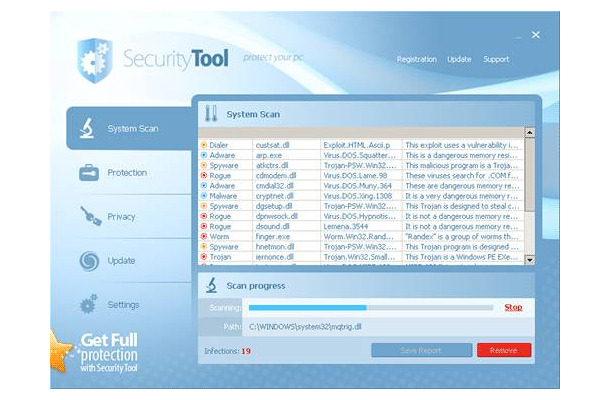610x400 pixels.
Task: Click the description "This exploit uses a vulnerability"
Action: tap(462, 145)
